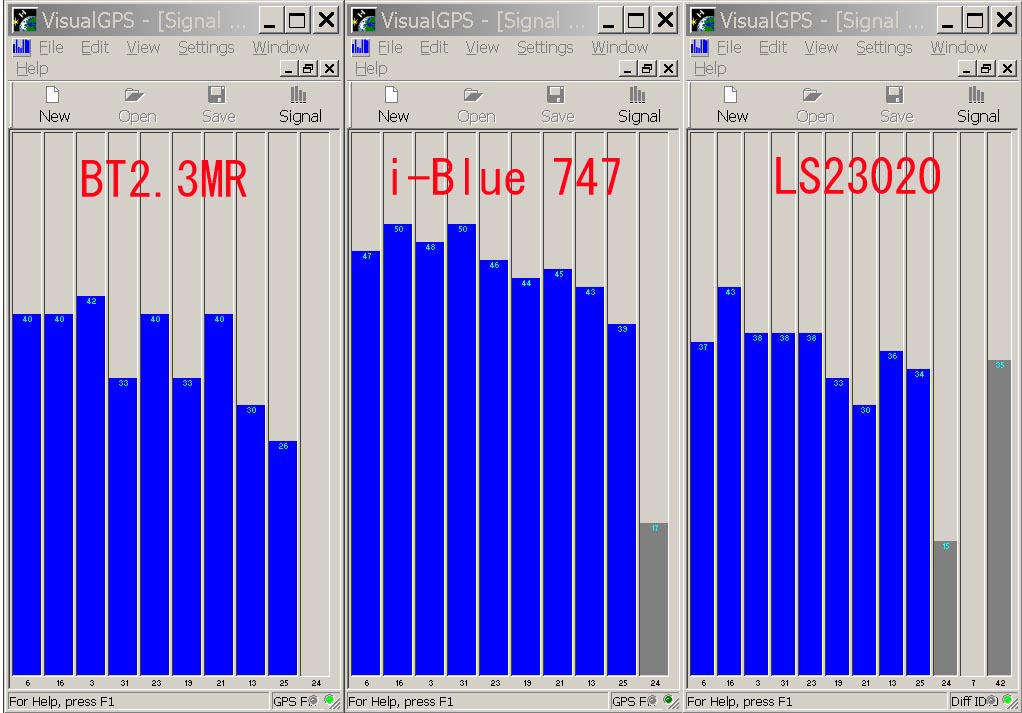Maximize the LS23020 VisualGPS window
The width and height of the screenshot is (1022, 713).
tap(975, 21)
